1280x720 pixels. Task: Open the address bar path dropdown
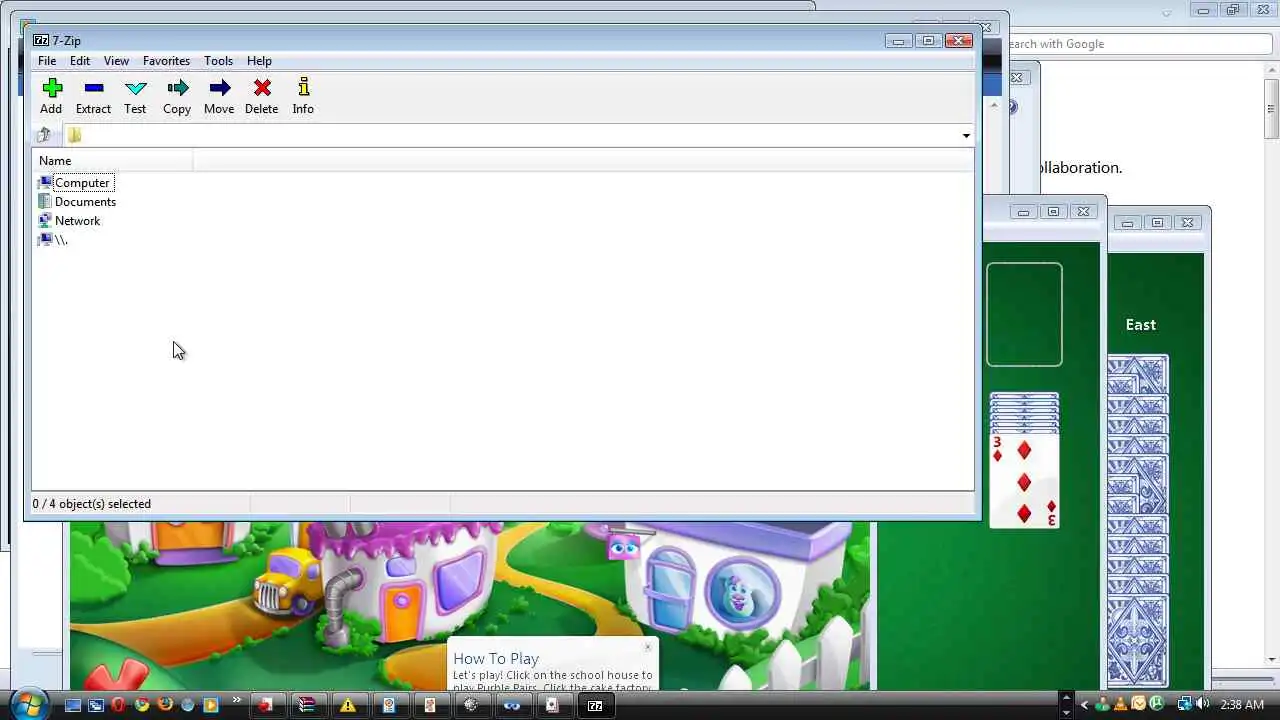click(x=966, y=136)
